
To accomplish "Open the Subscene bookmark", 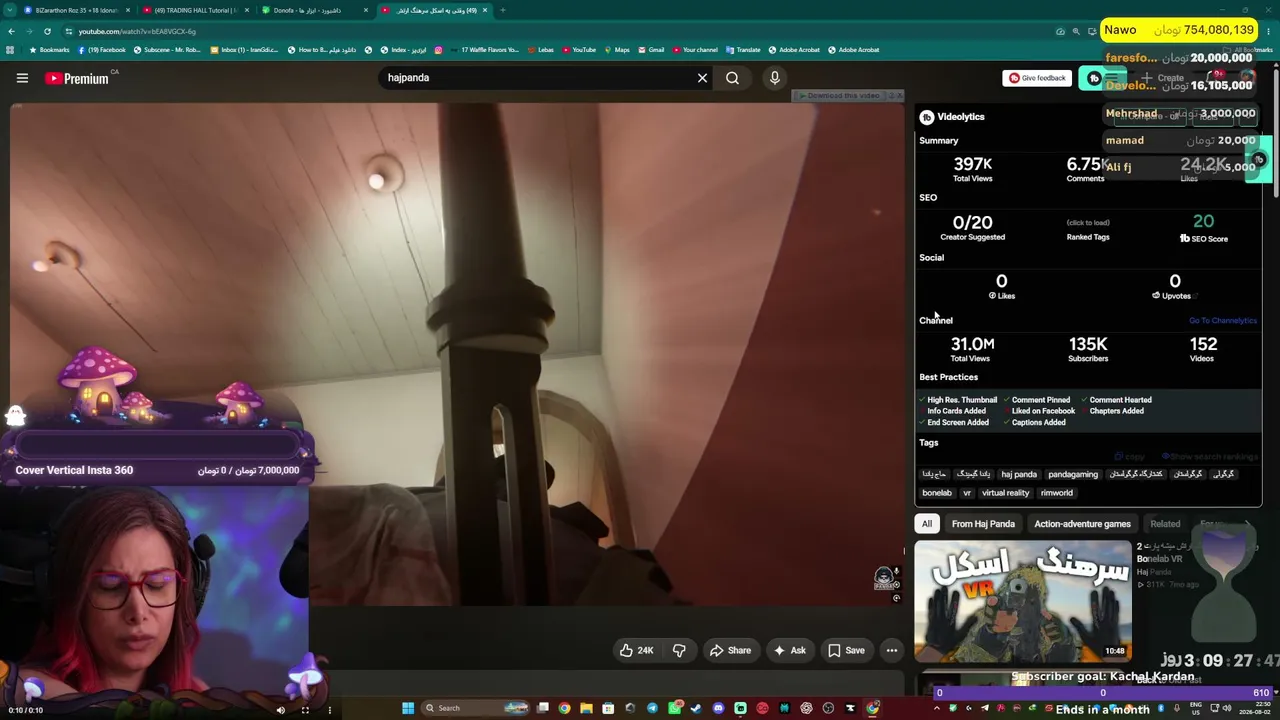I will [x=167, y=50].
